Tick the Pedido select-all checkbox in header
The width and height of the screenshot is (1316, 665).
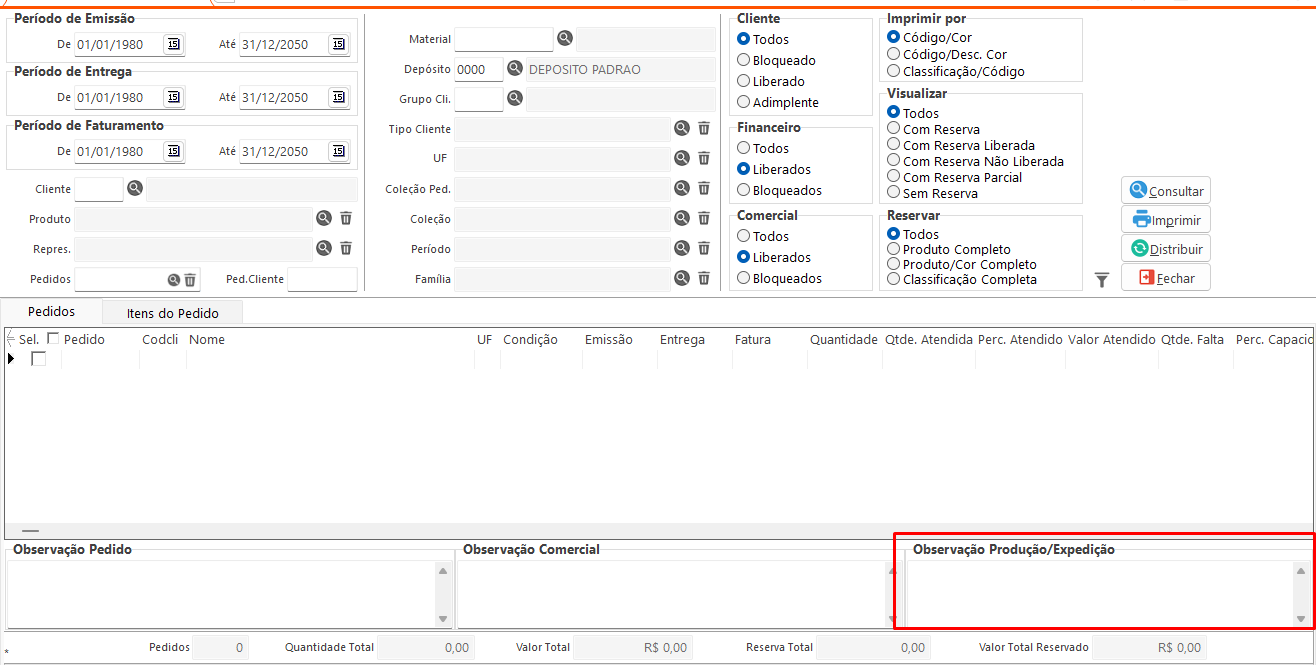pyautogui.click(x=53, y=339)
